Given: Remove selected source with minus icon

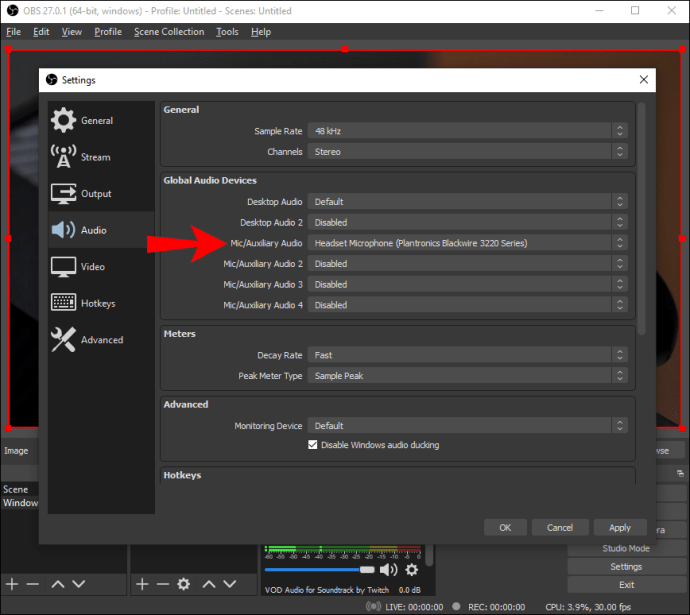Looking at the screenshot, I should (163, 584).
